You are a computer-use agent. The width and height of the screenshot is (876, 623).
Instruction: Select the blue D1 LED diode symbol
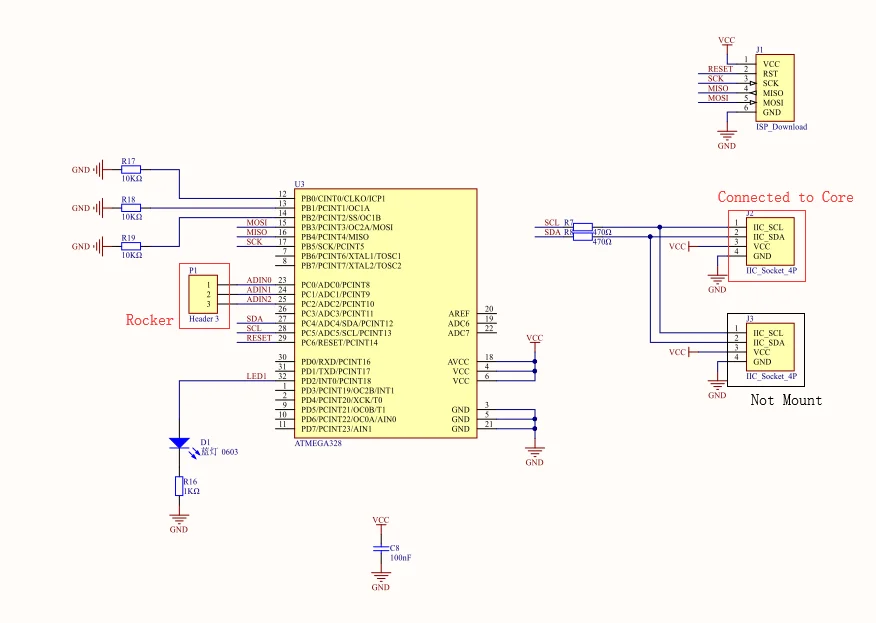click(x=179, y=444)
